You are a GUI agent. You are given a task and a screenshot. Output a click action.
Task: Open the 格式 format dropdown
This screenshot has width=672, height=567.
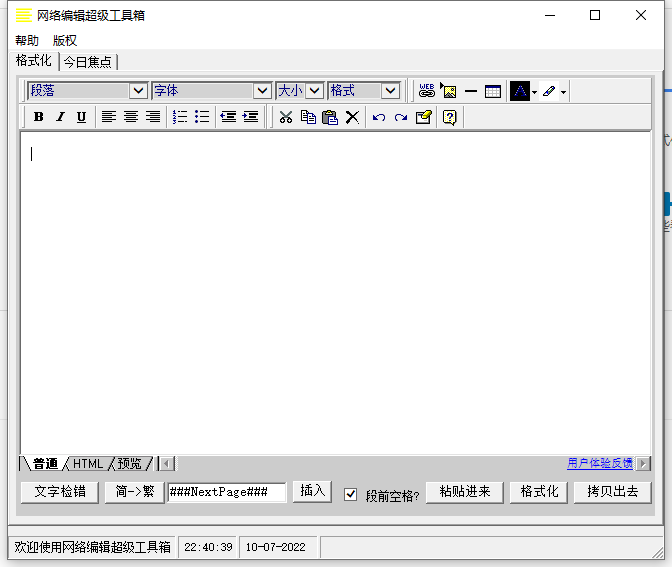point(390,91)
